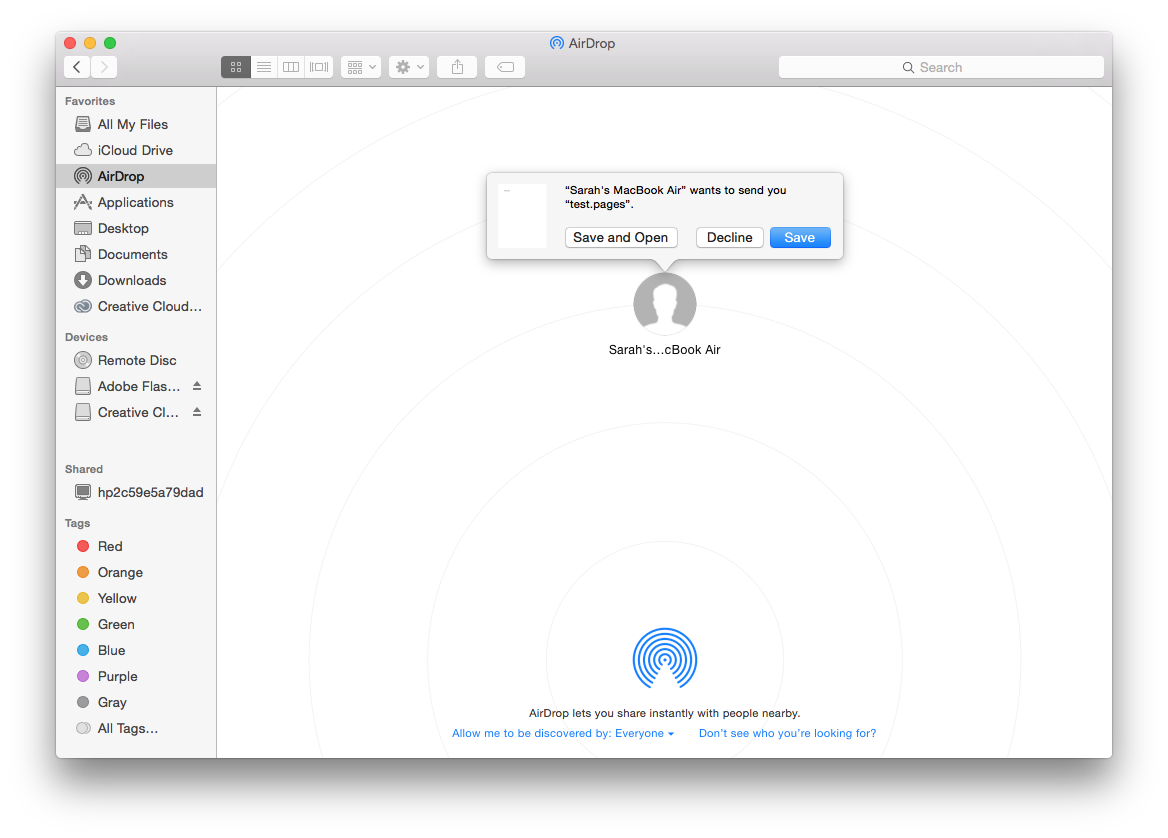The width and height of the screenshot is (1168, 838).
Task: Click the Edit Tags toolbar icon
Action: click(x=505, y=67)
